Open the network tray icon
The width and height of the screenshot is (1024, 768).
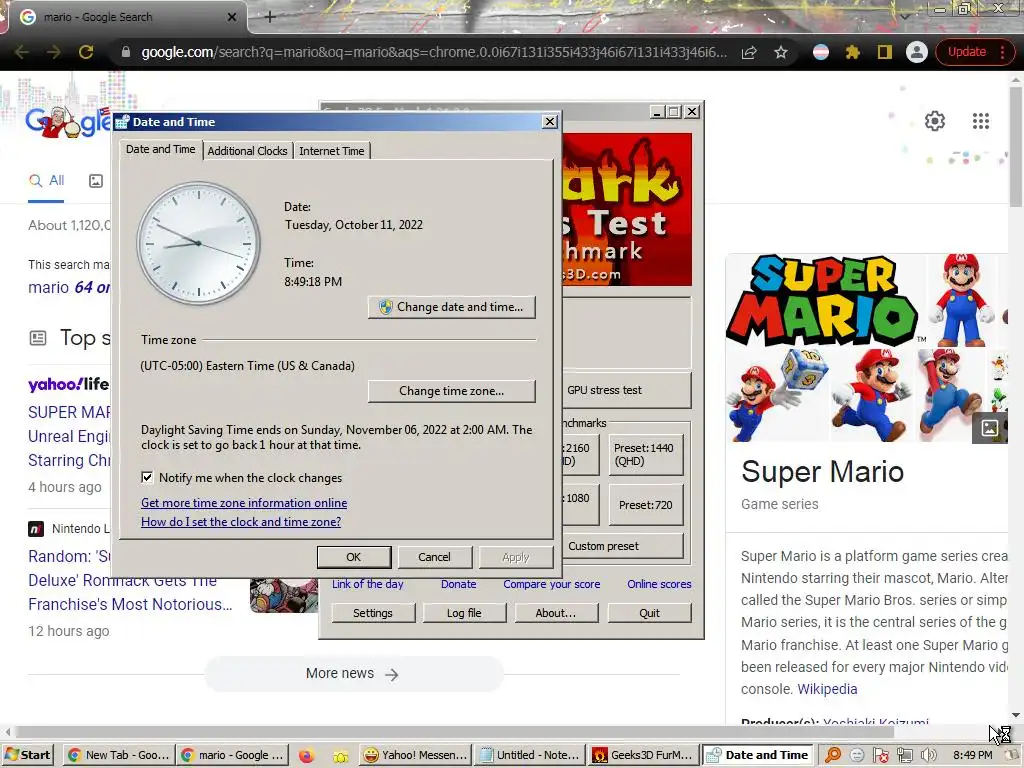point(904,755)
